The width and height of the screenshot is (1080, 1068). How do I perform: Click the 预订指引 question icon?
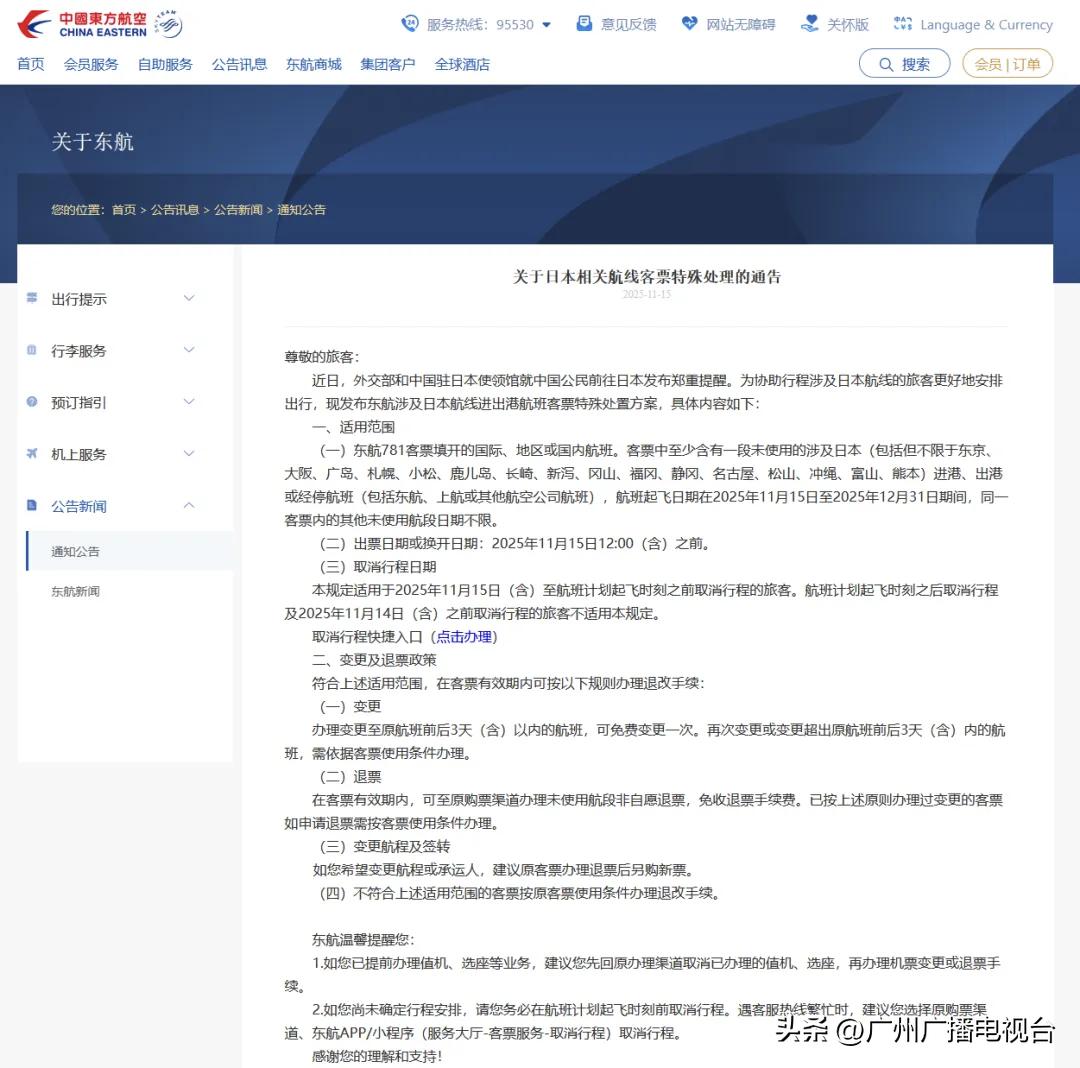[32, 401]
